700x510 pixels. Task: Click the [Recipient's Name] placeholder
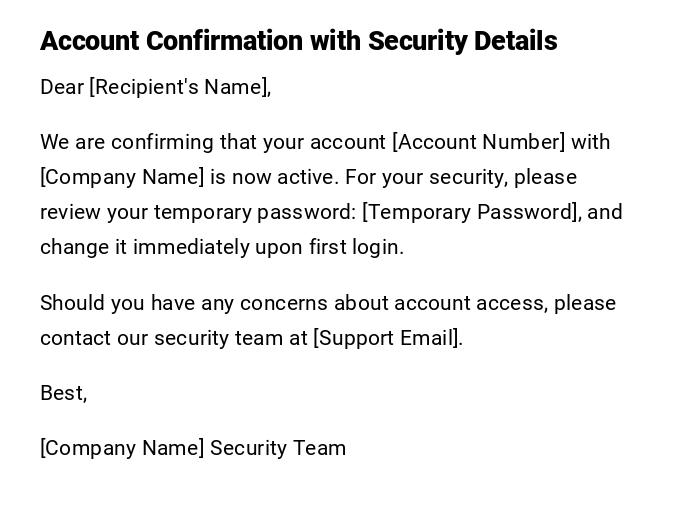point(179,87)
